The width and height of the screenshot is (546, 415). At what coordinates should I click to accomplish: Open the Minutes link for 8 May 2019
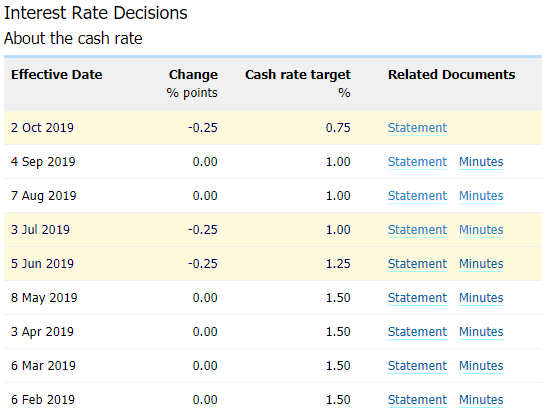click(481, 298)
